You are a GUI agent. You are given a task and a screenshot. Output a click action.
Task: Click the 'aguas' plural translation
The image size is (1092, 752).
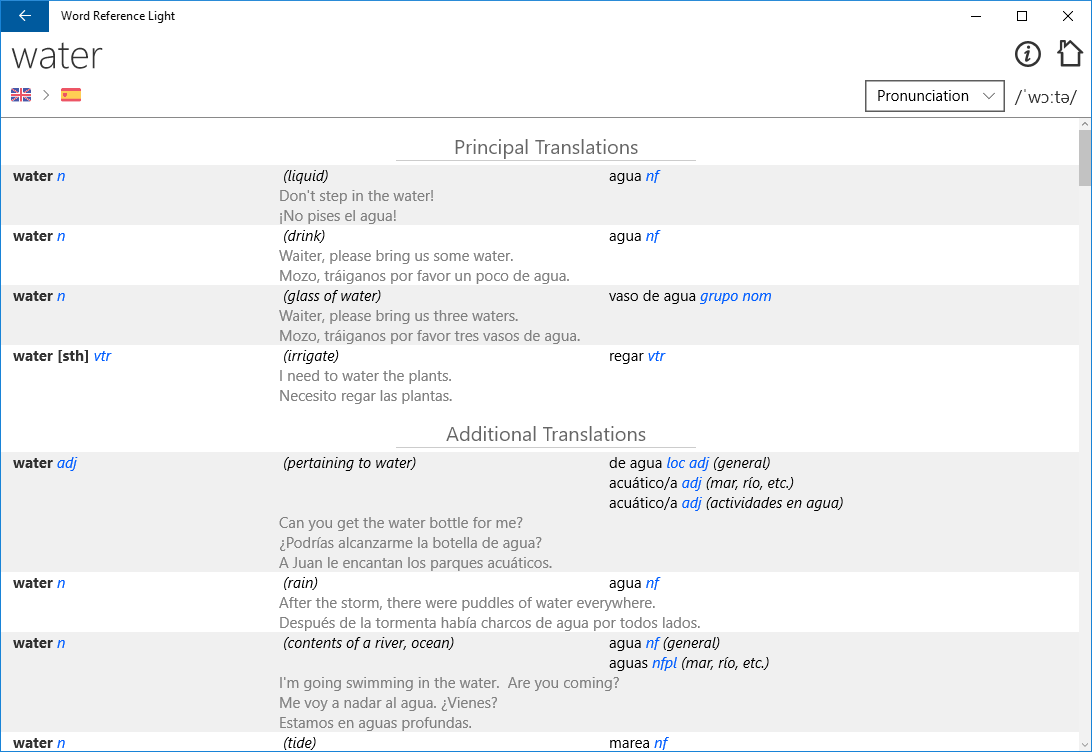(x=628, y=663)
